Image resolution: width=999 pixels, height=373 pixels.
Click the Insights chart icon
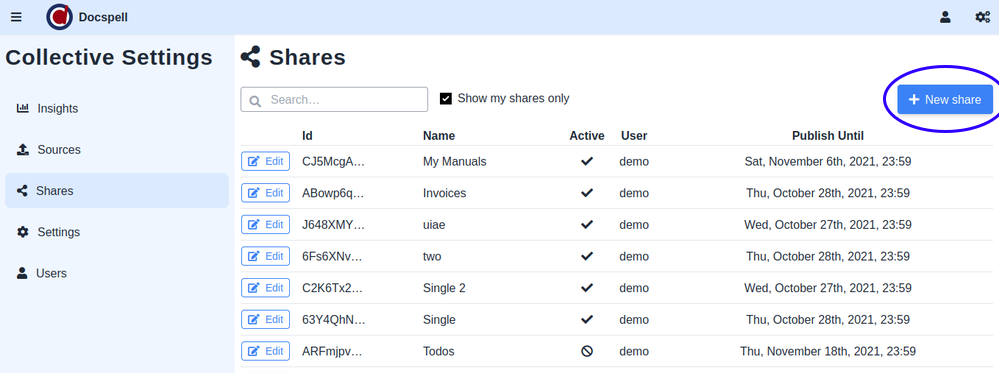[x=22, y=108]
